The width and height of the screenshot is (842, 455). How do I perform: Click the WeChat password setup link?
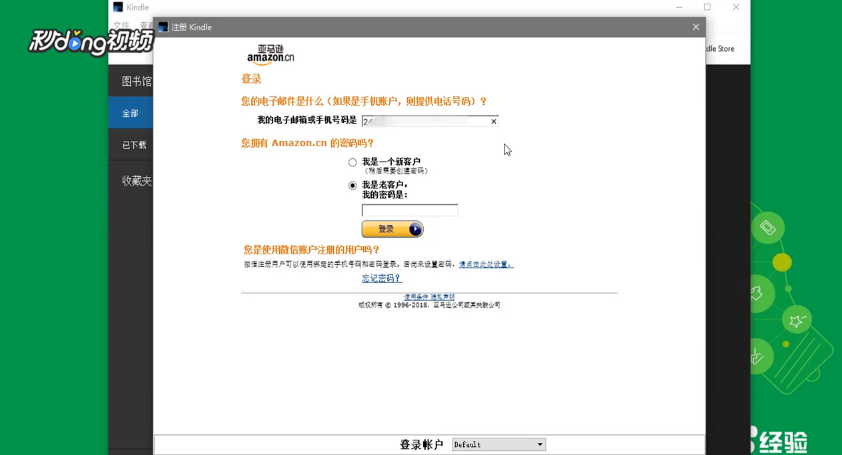[x=486, y=264]
